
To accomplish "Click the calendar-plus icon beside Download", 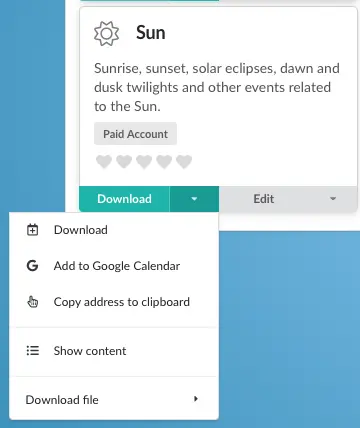I will click(x=32, y=230).
